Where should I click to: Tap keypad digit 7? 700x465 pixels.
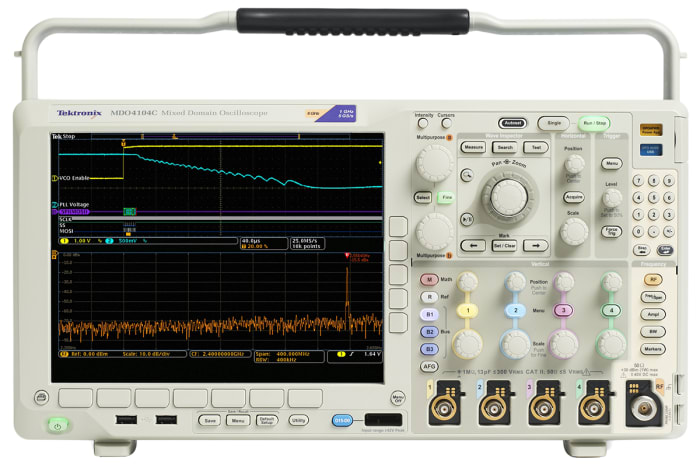[638, 180]
